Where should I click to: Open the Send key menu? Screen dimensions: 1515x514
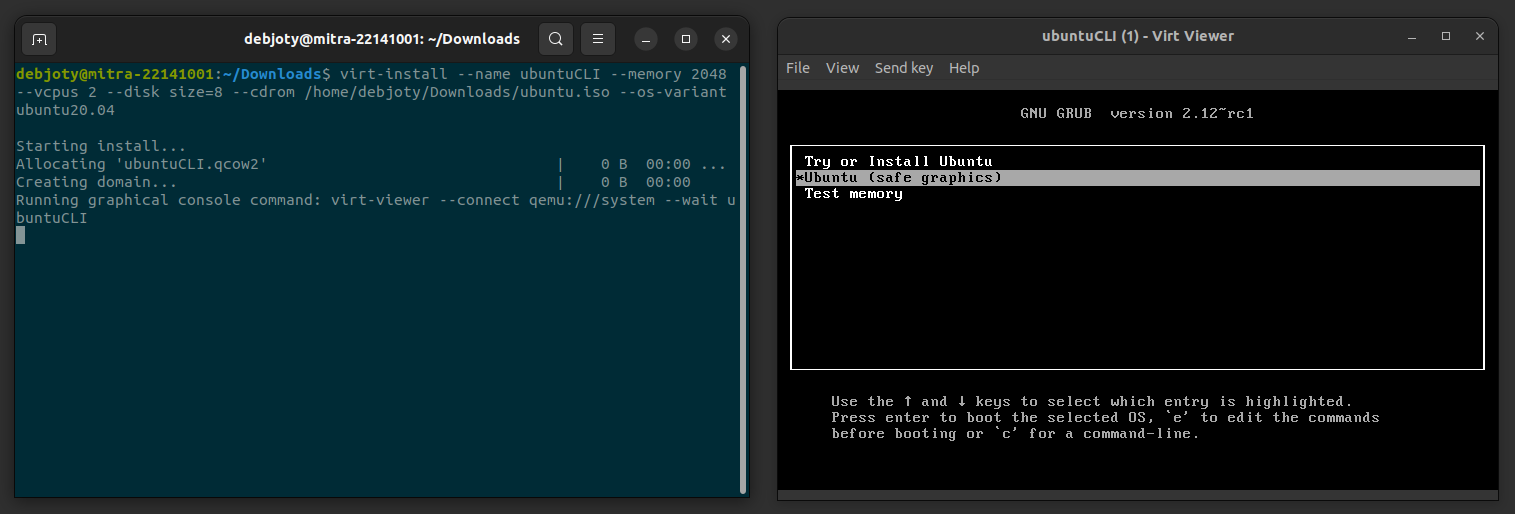coord(904,68)
